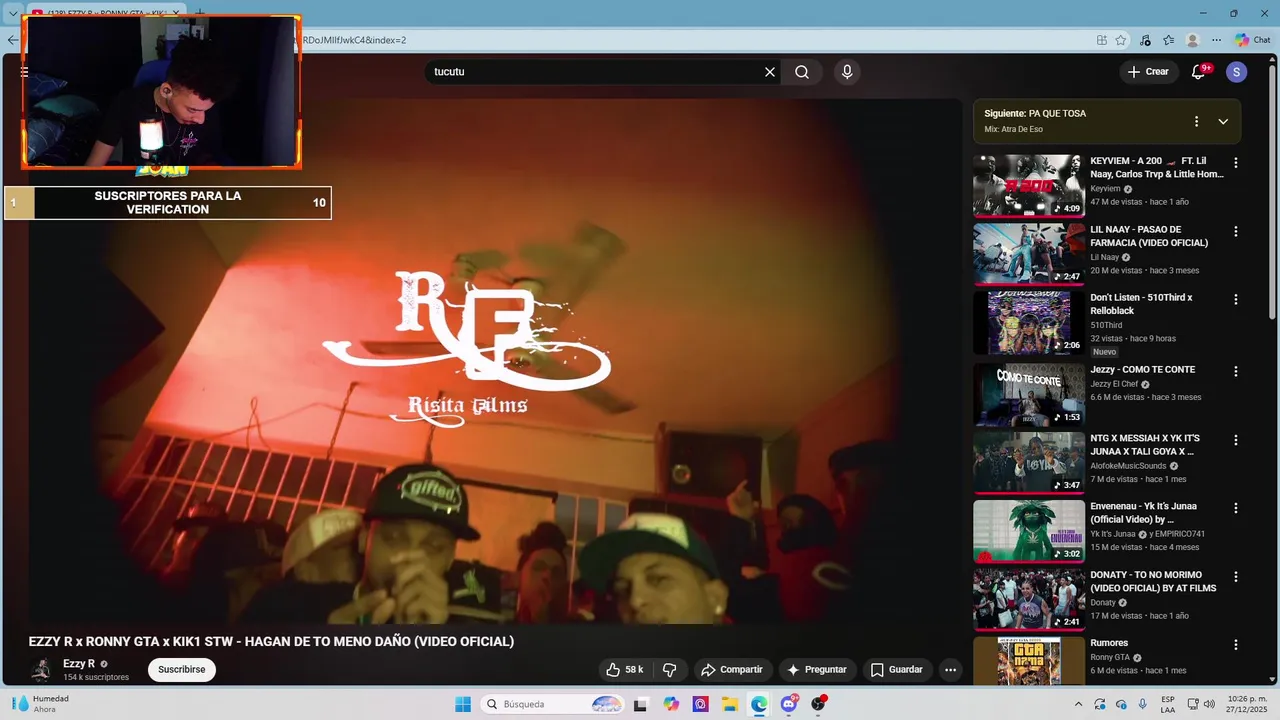
Task: Open options for NTG X MESSIAH video
Action: (x=1236, y=440)
